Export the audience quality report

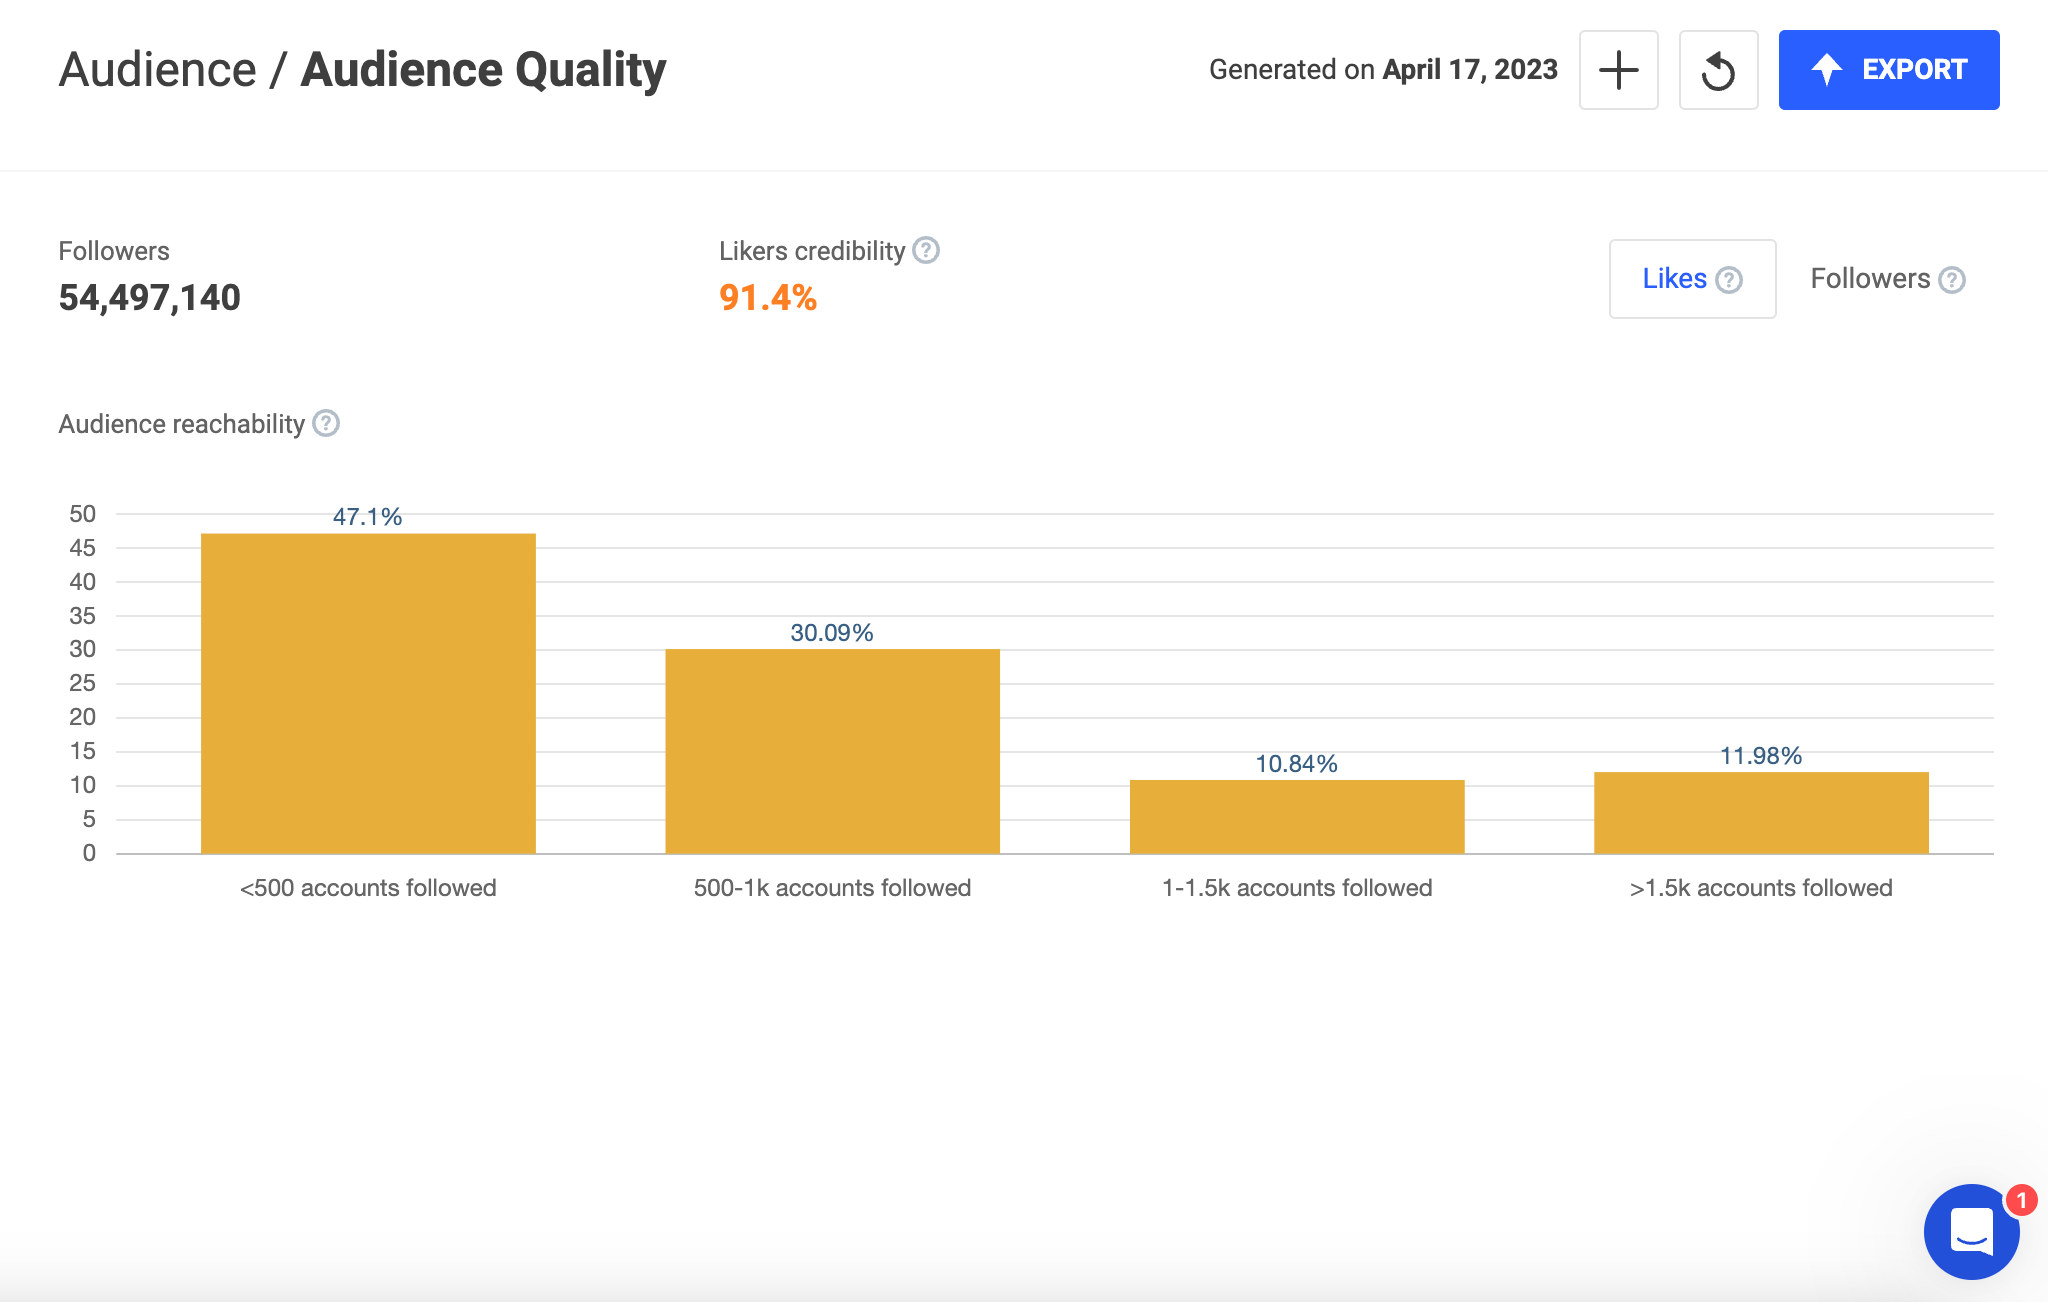click(1889, 70)
